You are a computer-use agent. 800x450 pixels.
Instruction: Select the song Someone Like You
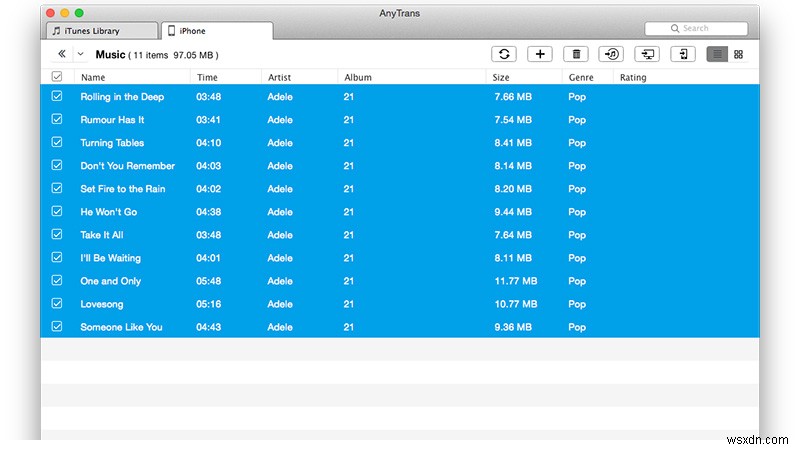coord(121,327)
